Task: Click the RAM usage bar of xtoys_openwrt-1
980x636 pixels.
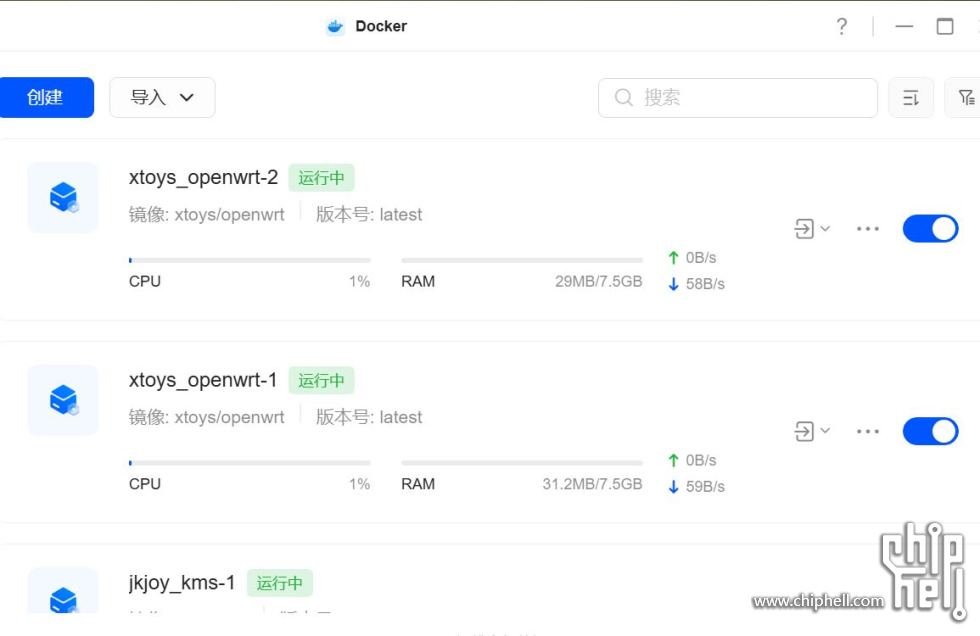Action: [x=522, y=463]
